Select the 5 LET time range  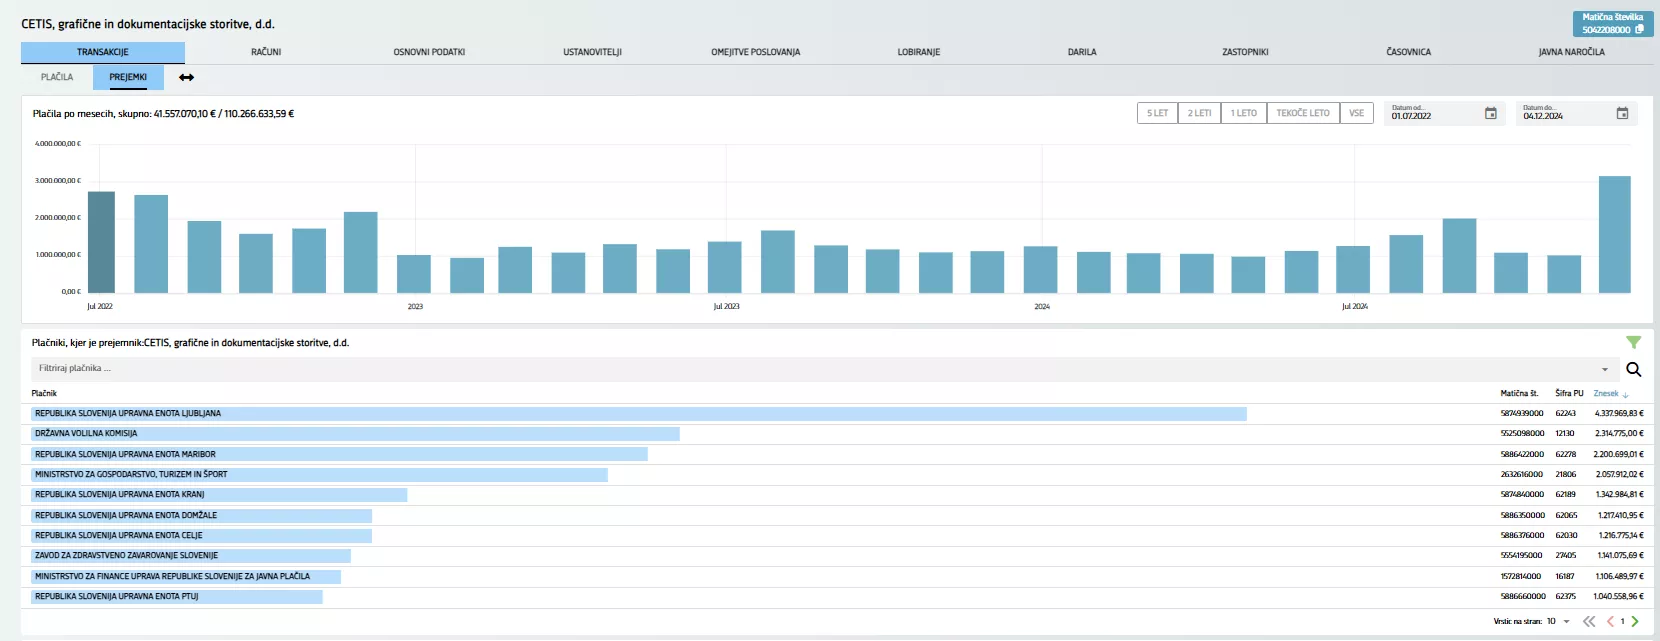[x=1157, y=113]
